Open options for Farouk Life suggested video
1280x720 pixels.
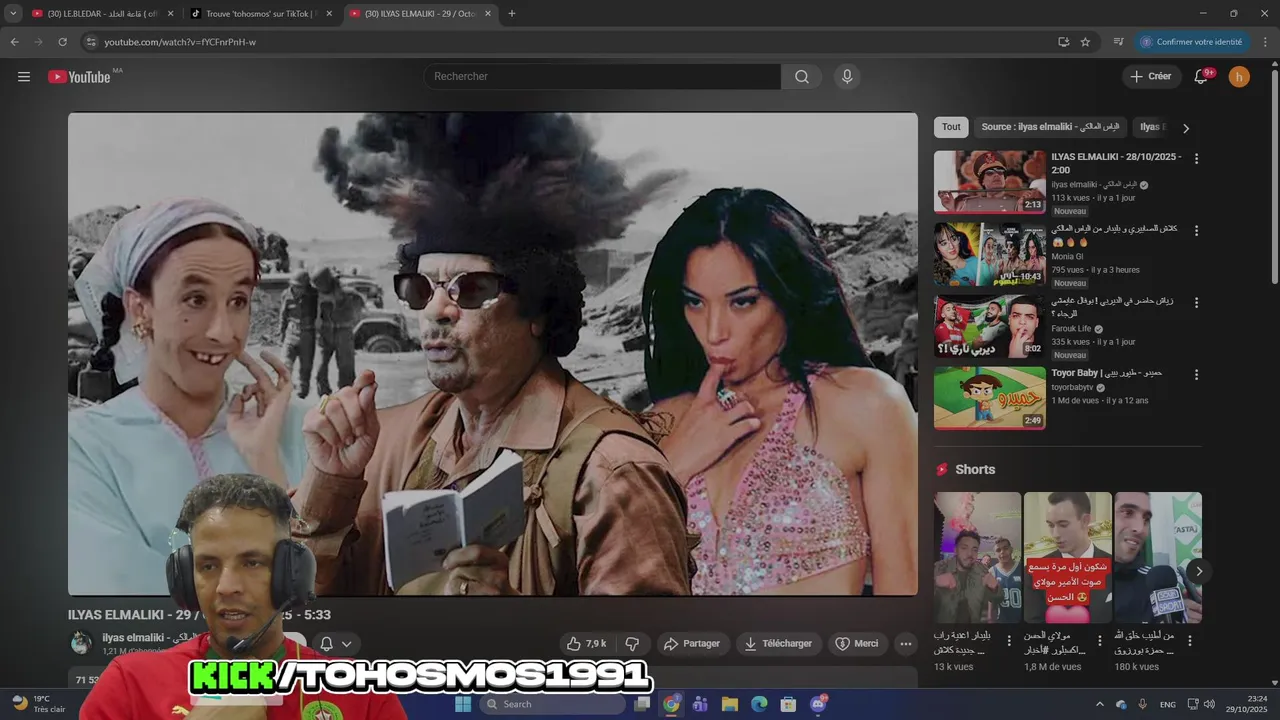coord(1196,303)
